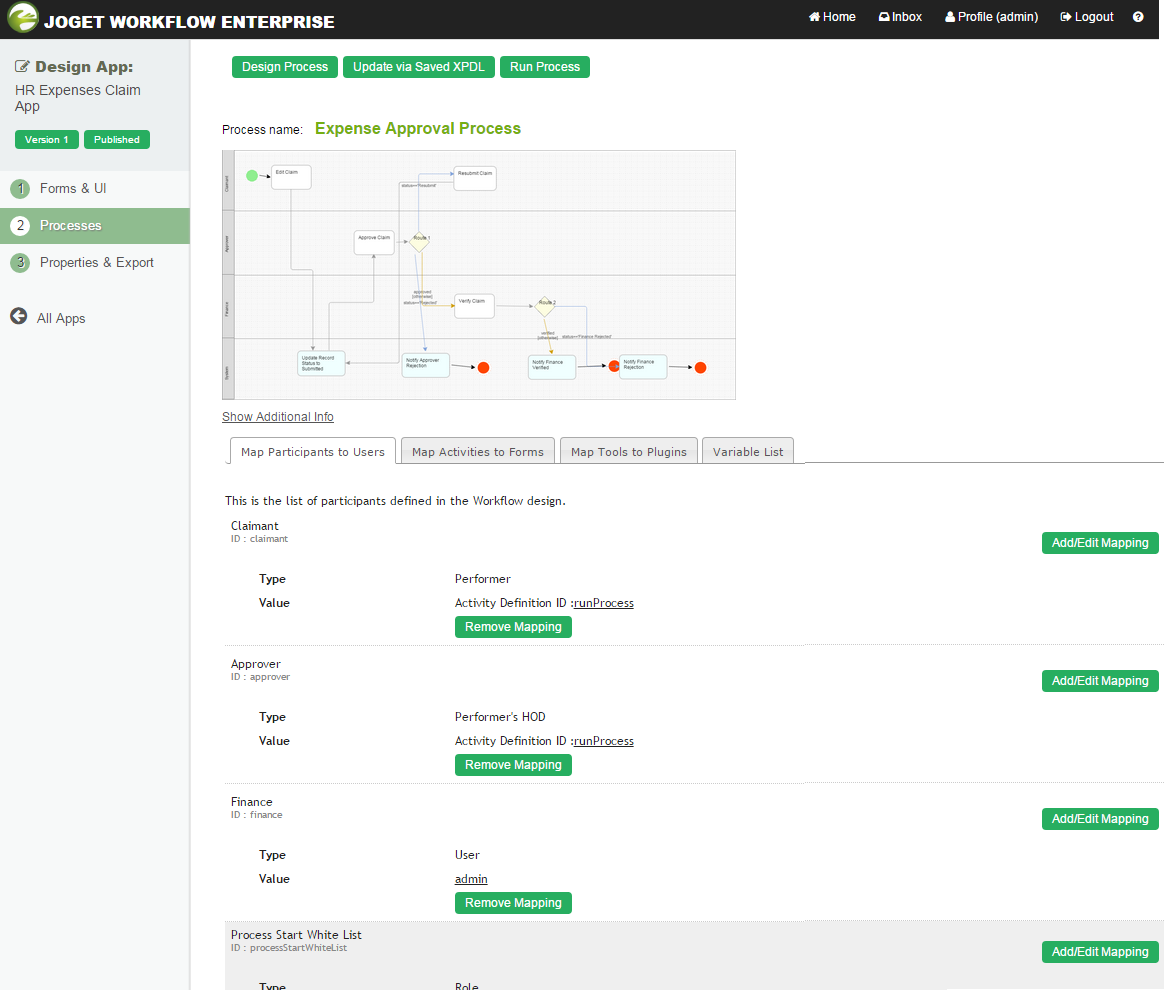Switch to Map Activities to Forms tab

pyautogui.click(x=478, y=452)
